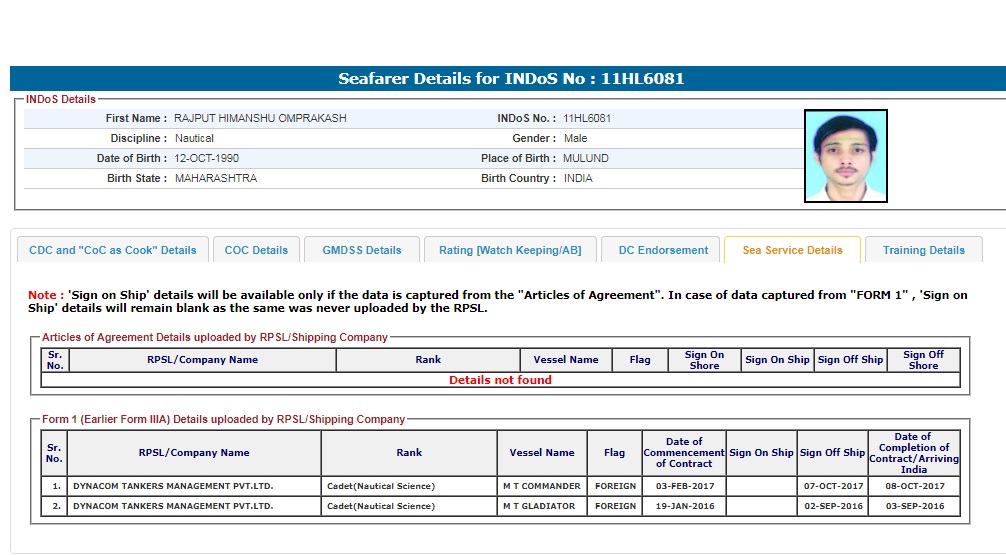Viewport: 1006px width, 555px height.
Task: Open the Training Details tab
Action: coord(923,250)
